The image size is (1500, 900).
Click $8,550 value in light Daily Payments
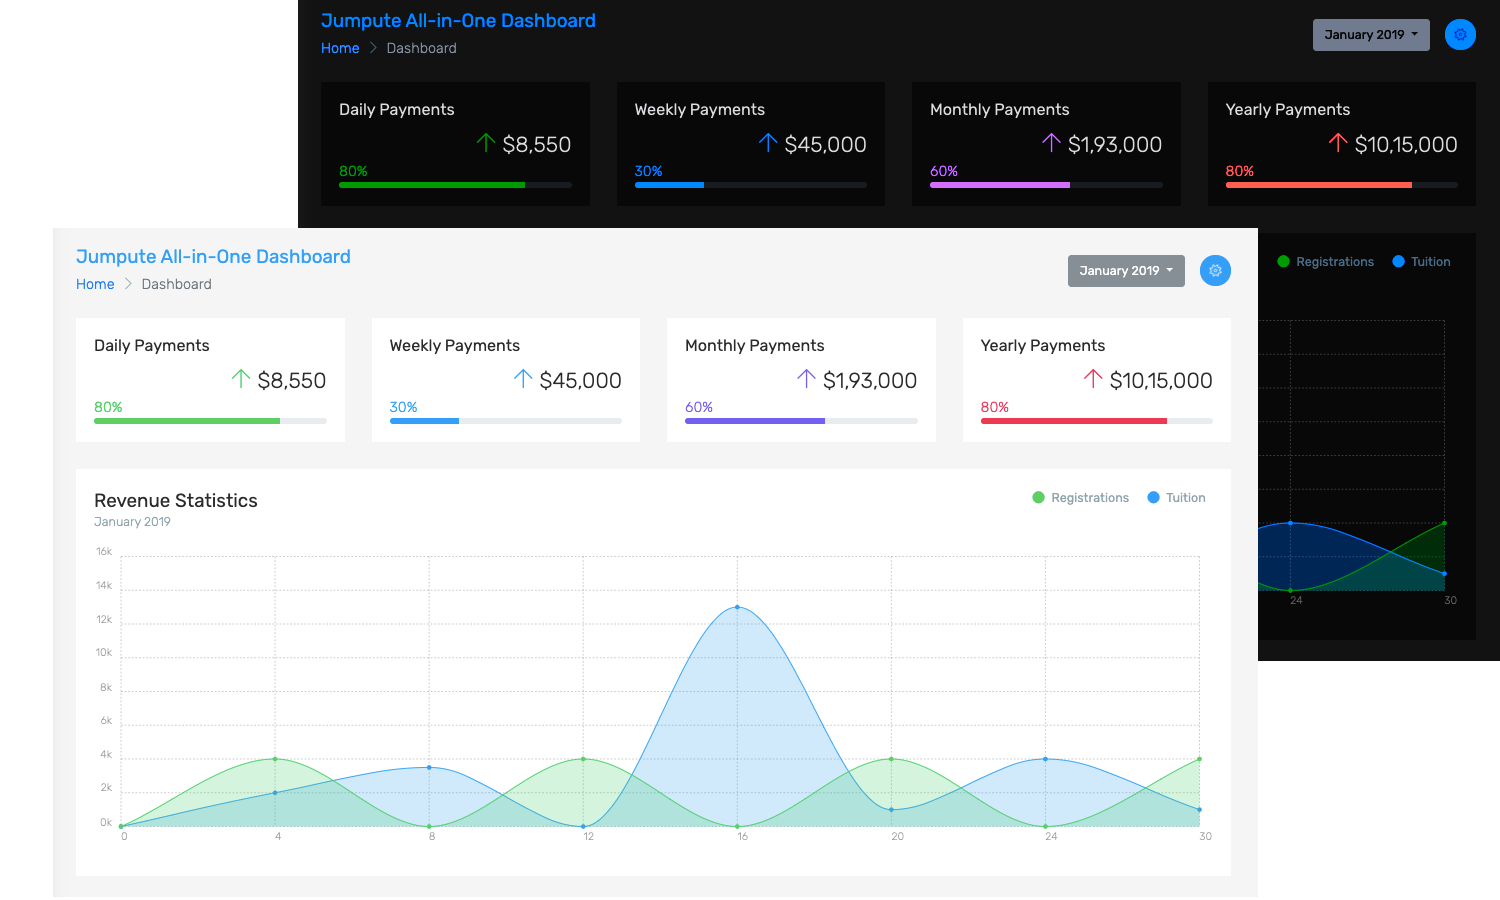point(292,380)
